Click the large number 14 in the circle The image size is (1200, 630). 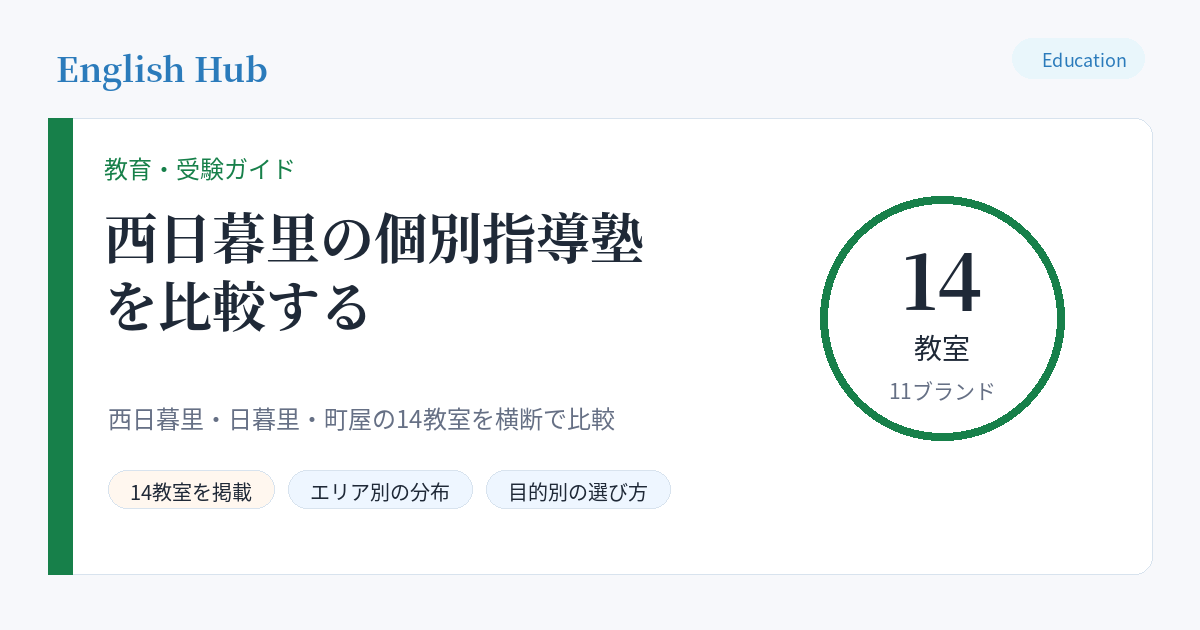click(x=942, y=283)
